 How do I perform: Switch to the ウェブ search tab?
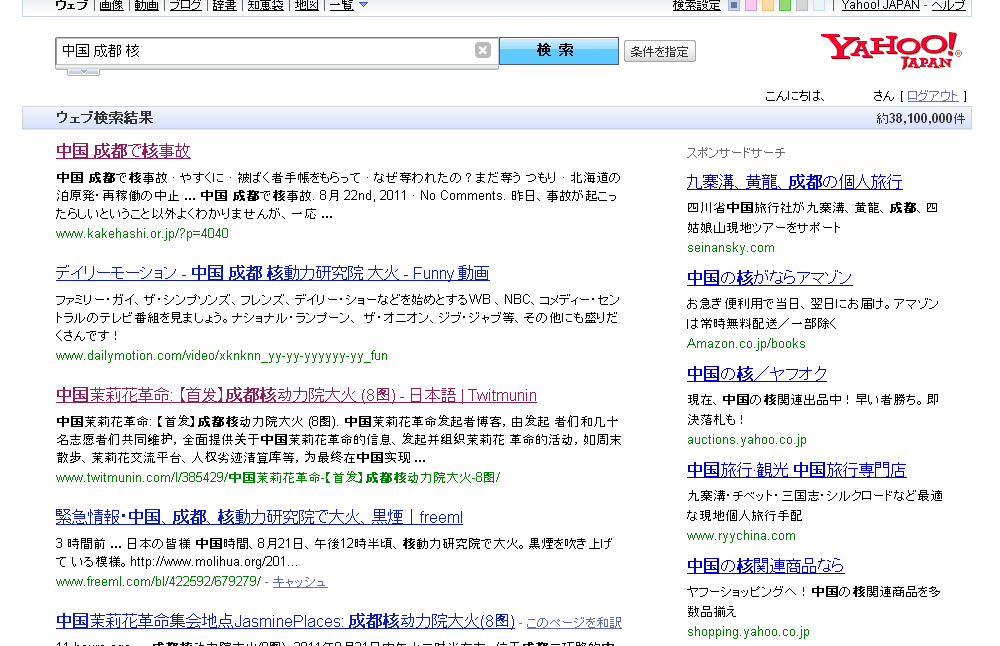point(71,5)
